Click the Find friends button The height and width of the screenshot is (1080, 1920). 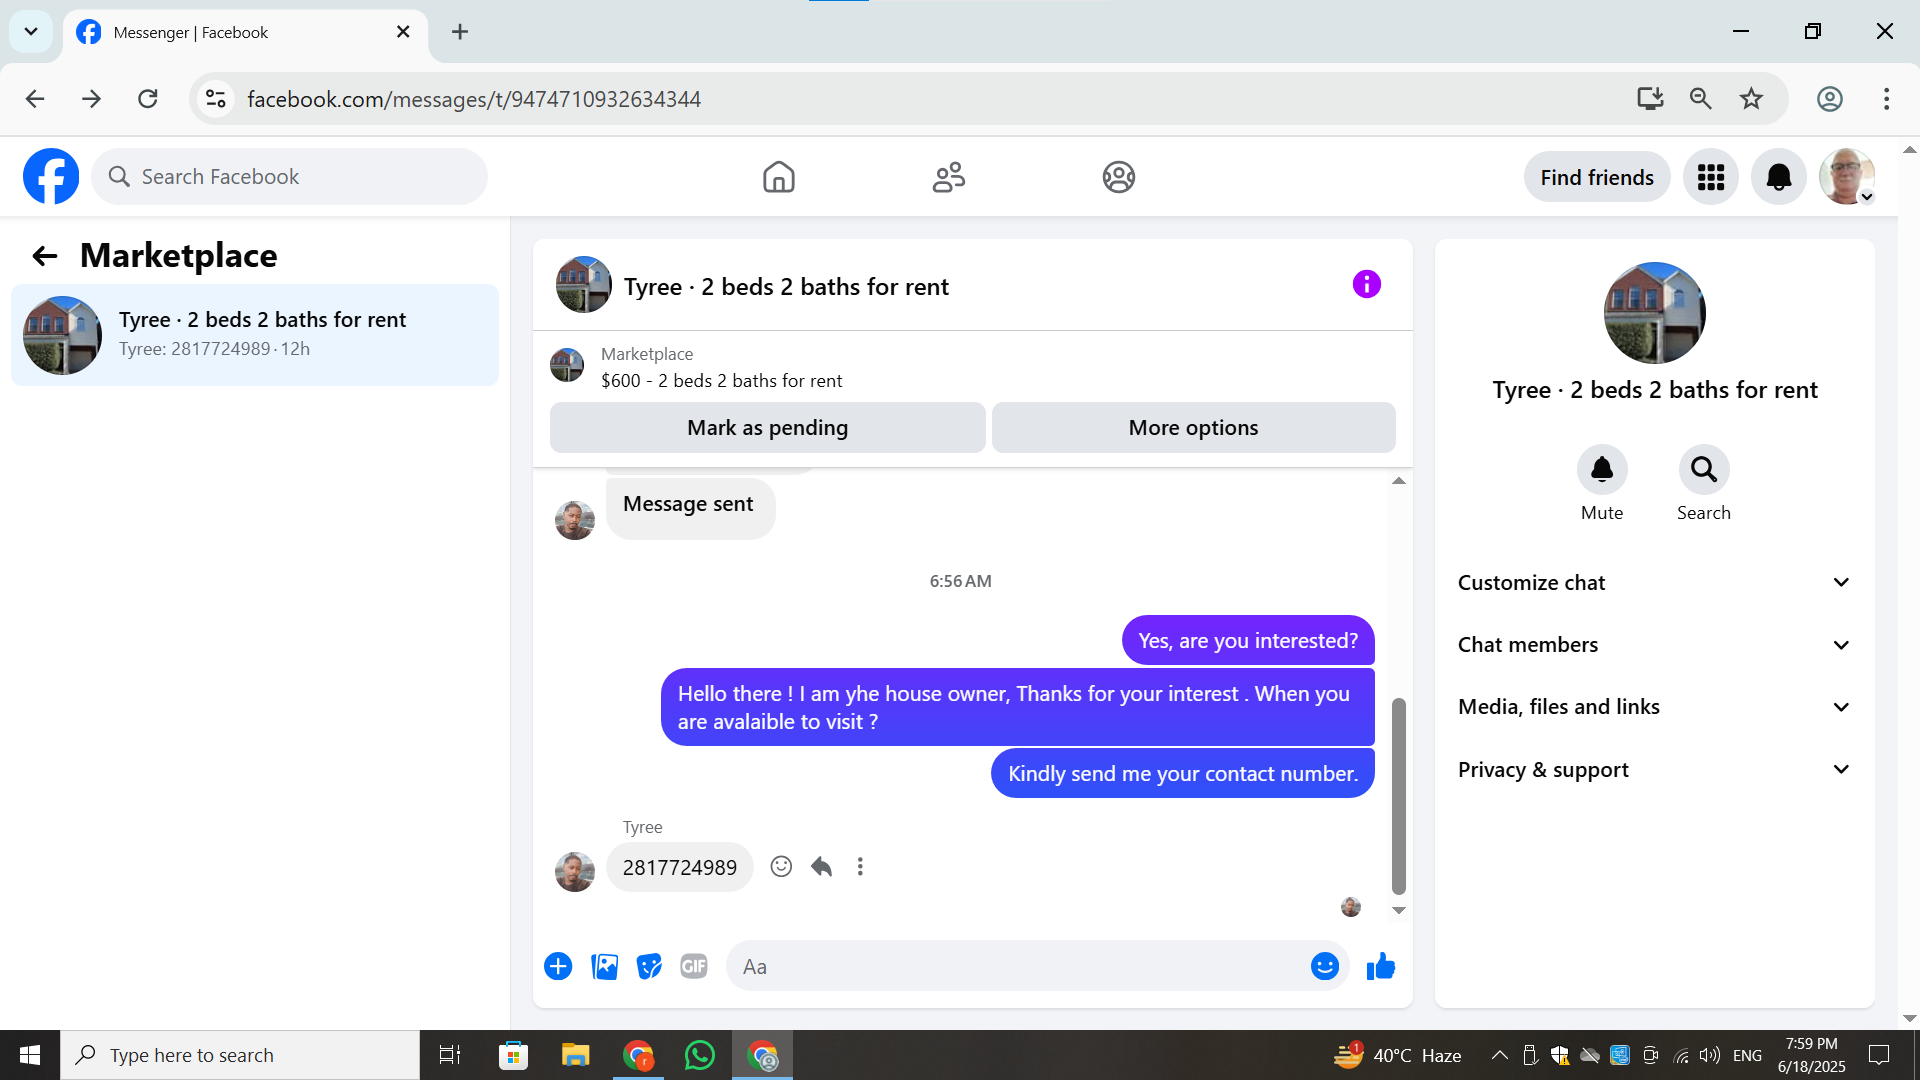(1597, 177)
